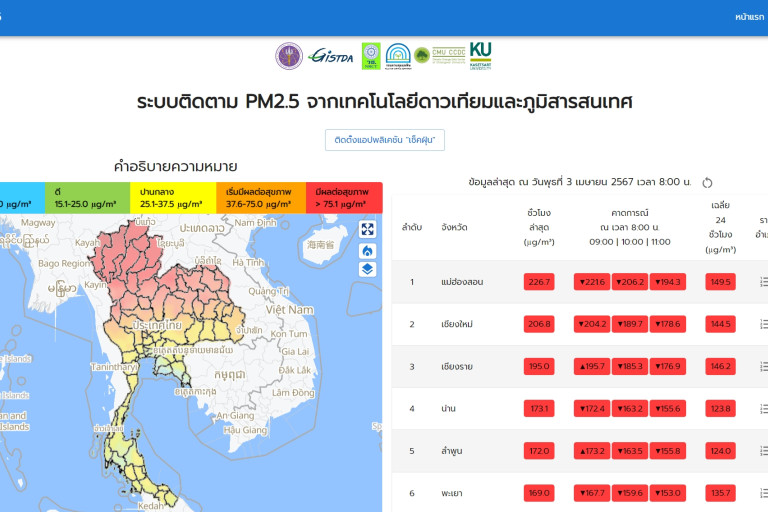Viewport: 768px width, 512px height.
Task: Toggle the fire hotspot map icon
Action: click(x=367, y=250)
